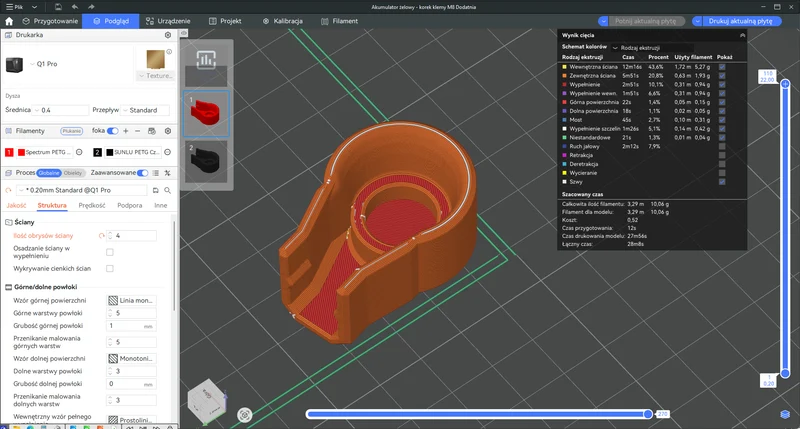
Task: Toggle Zaawansowane advanced mode switch
Action: click(143, 173)
